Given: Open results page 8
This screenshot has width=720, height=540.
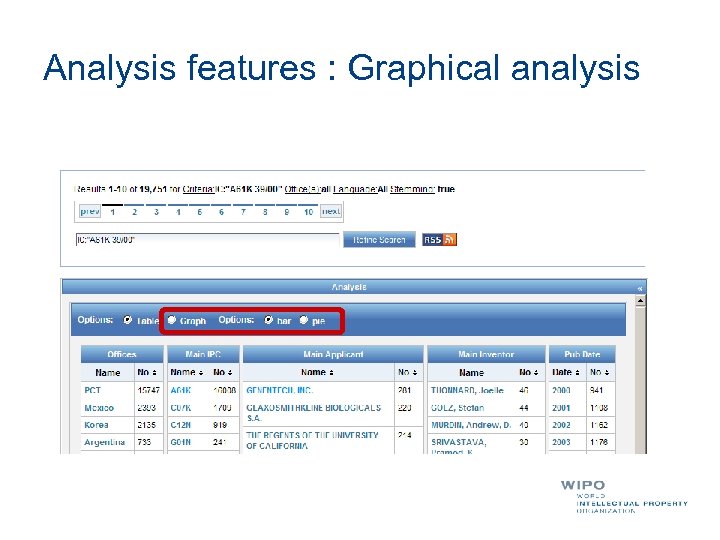Looking at the screenshot, I should 265,212.
